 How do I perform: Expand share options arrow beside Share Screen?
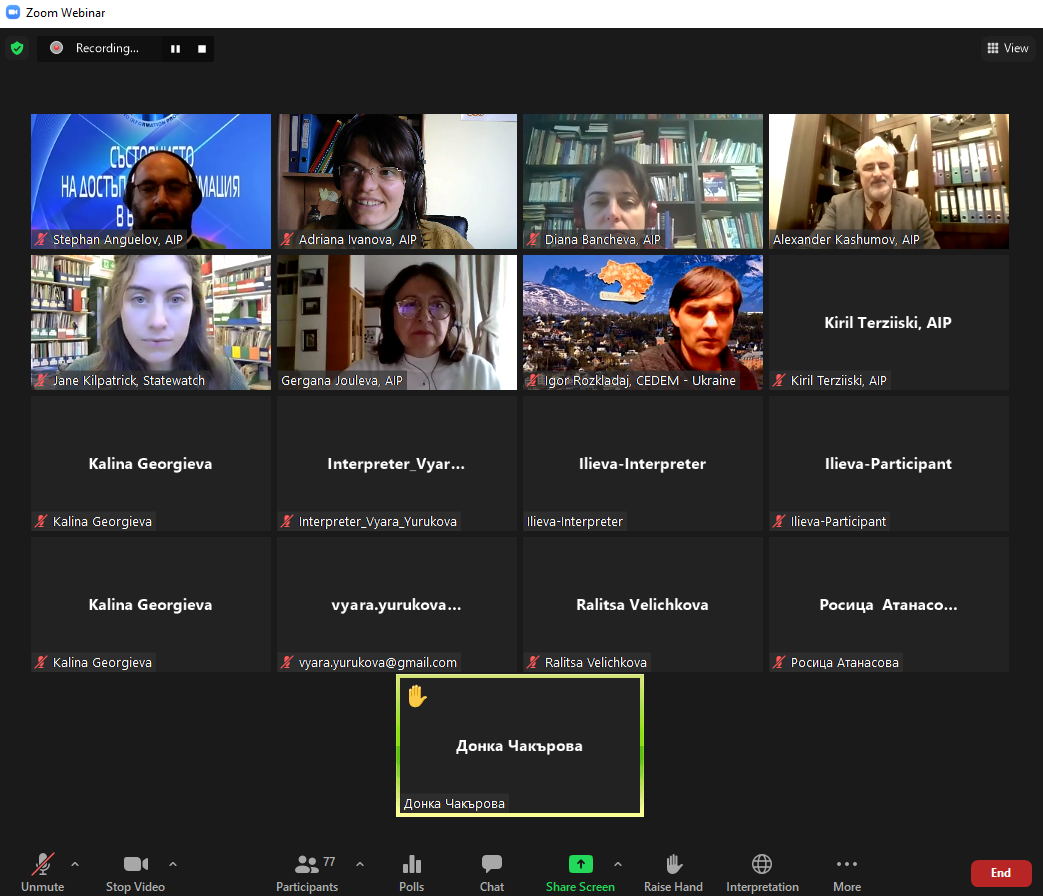(617, 864)
